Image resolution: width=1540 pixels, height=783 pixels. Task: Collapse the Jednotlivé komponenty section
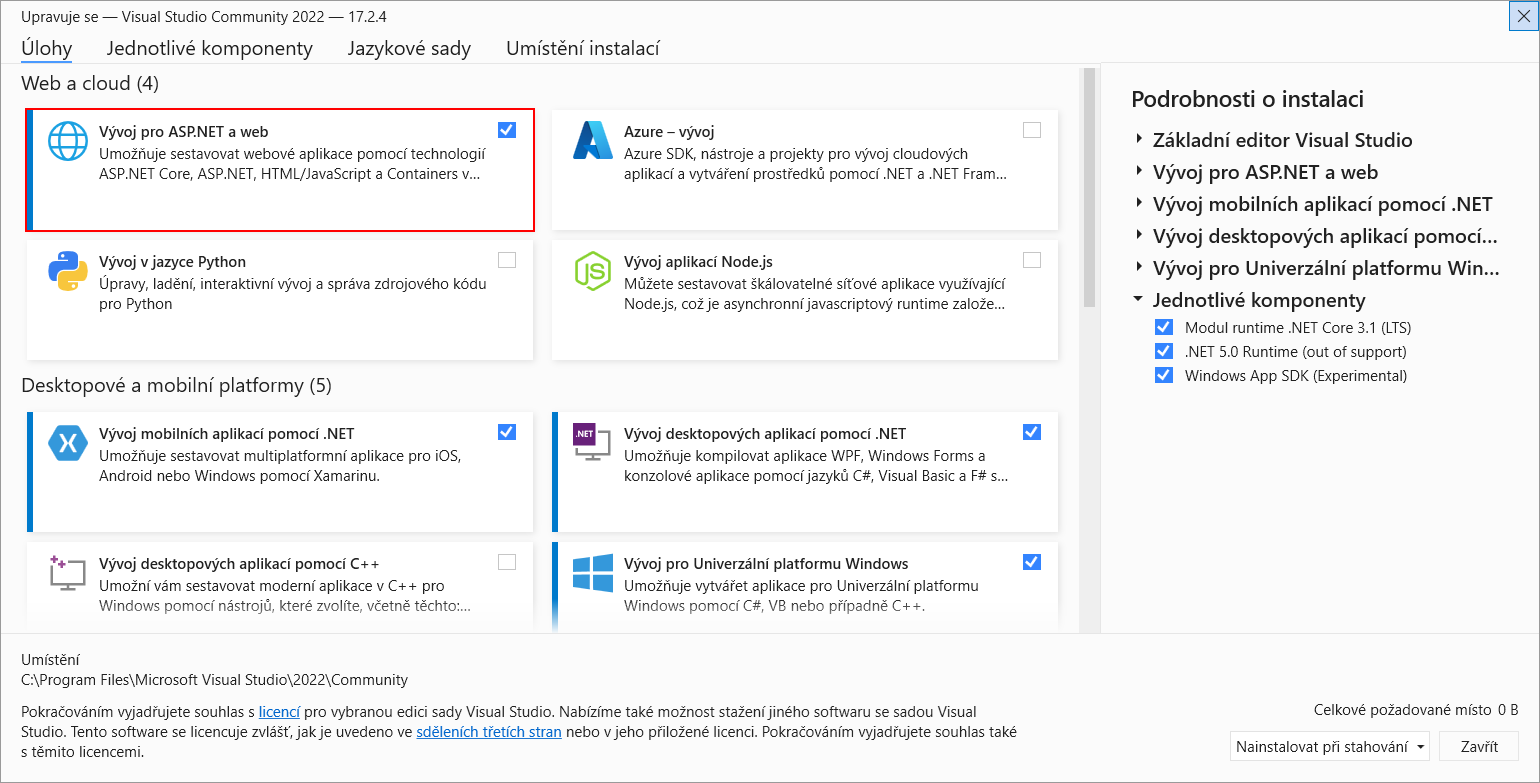tap(1139, 300)
